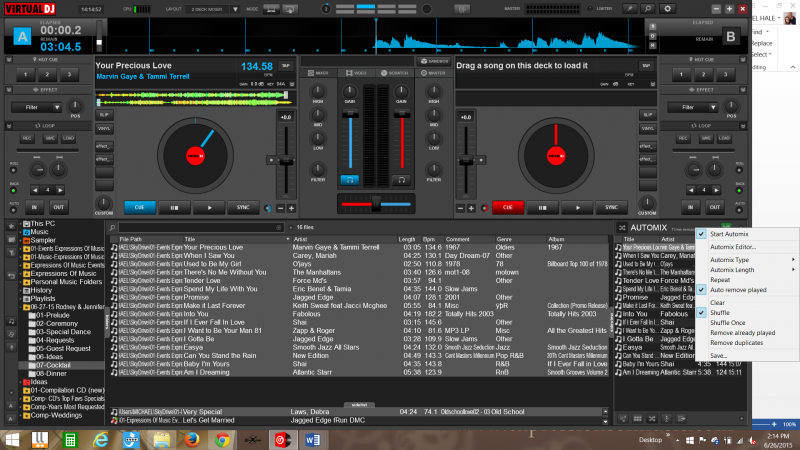Click the export arrow icon under Automix list

(x=681, y=418)
